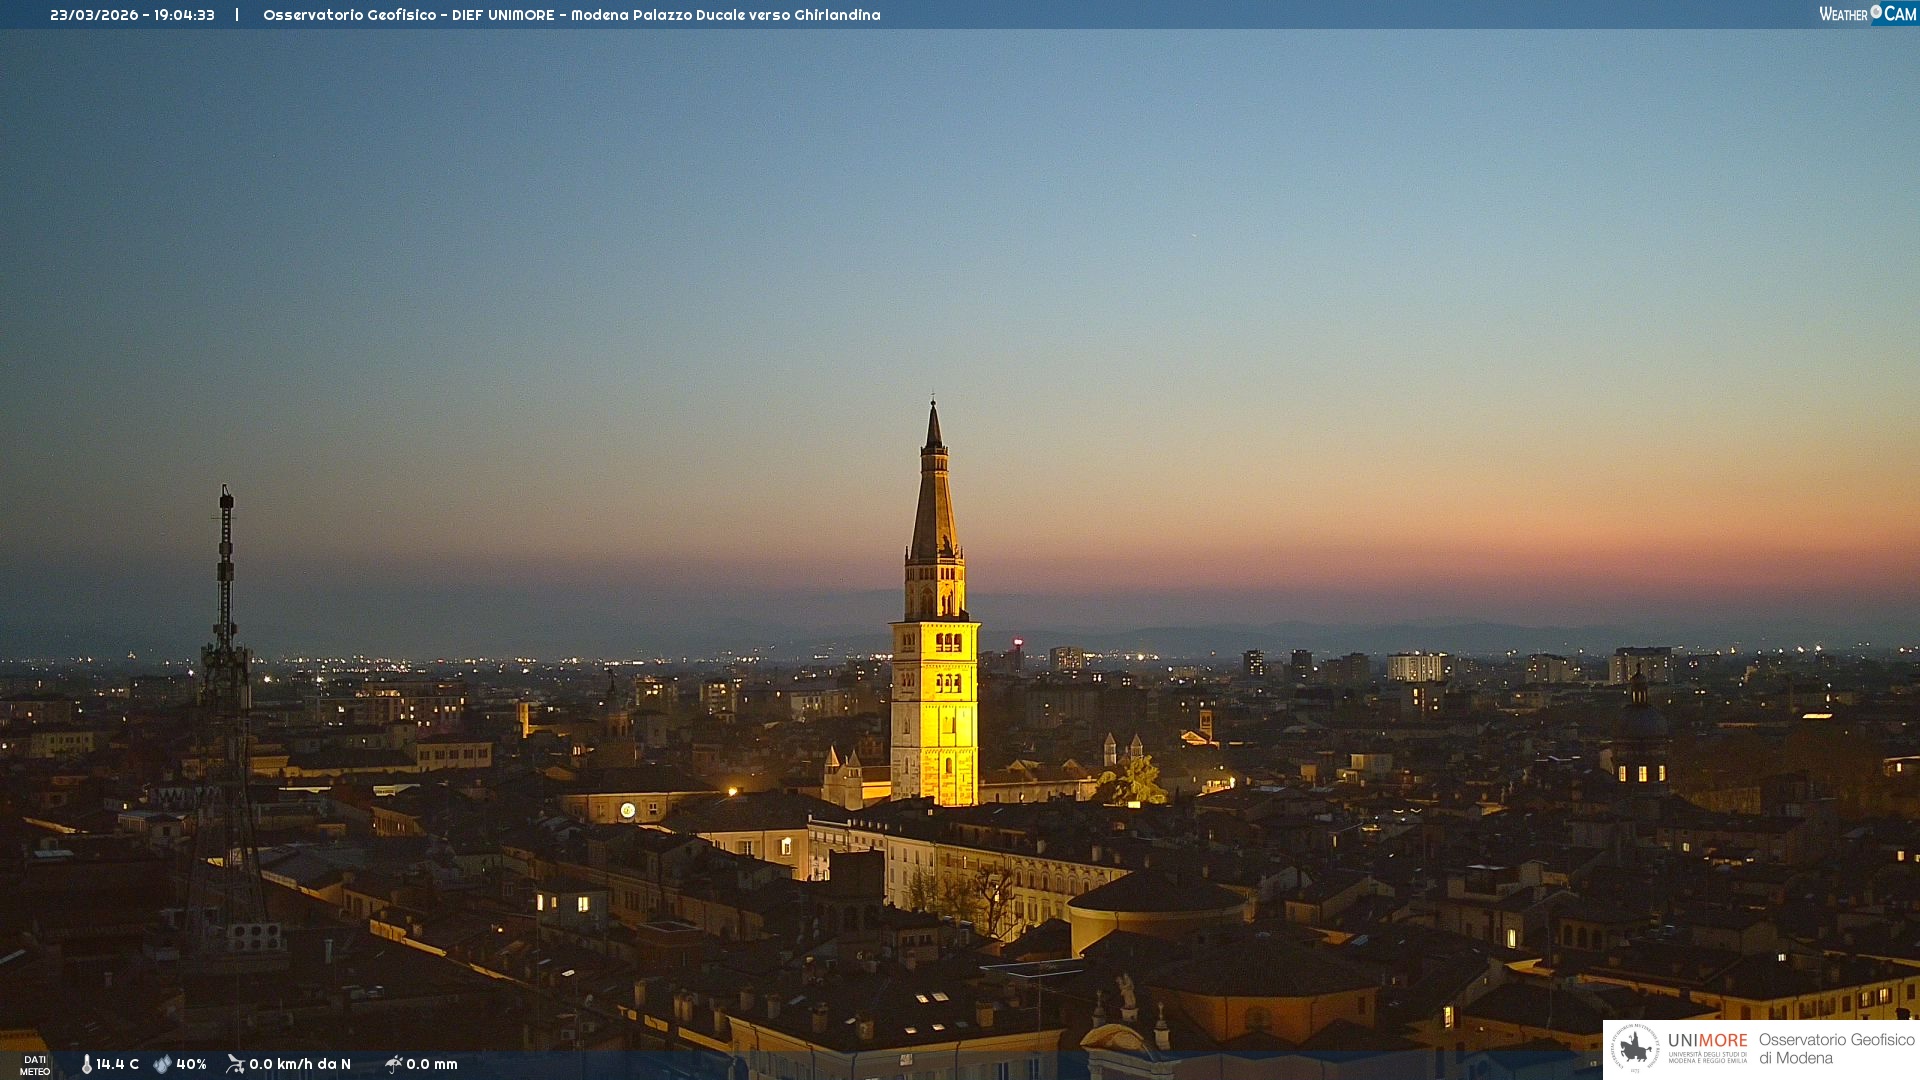Click the Osservatorio Geofisico camera title

pyautogui.click(x=571, y=15)
